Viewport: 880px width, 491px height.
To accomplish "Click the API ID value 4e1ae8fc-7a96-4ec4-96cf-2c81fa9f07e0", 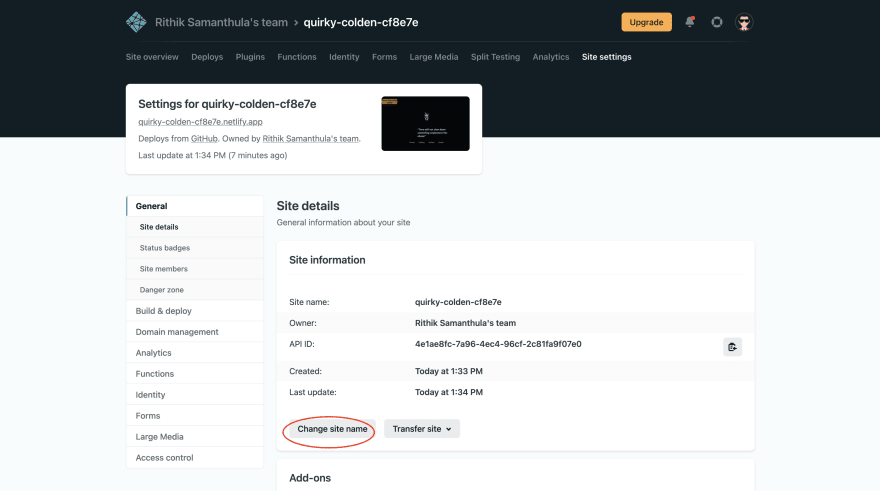I will tap(498, 344).
